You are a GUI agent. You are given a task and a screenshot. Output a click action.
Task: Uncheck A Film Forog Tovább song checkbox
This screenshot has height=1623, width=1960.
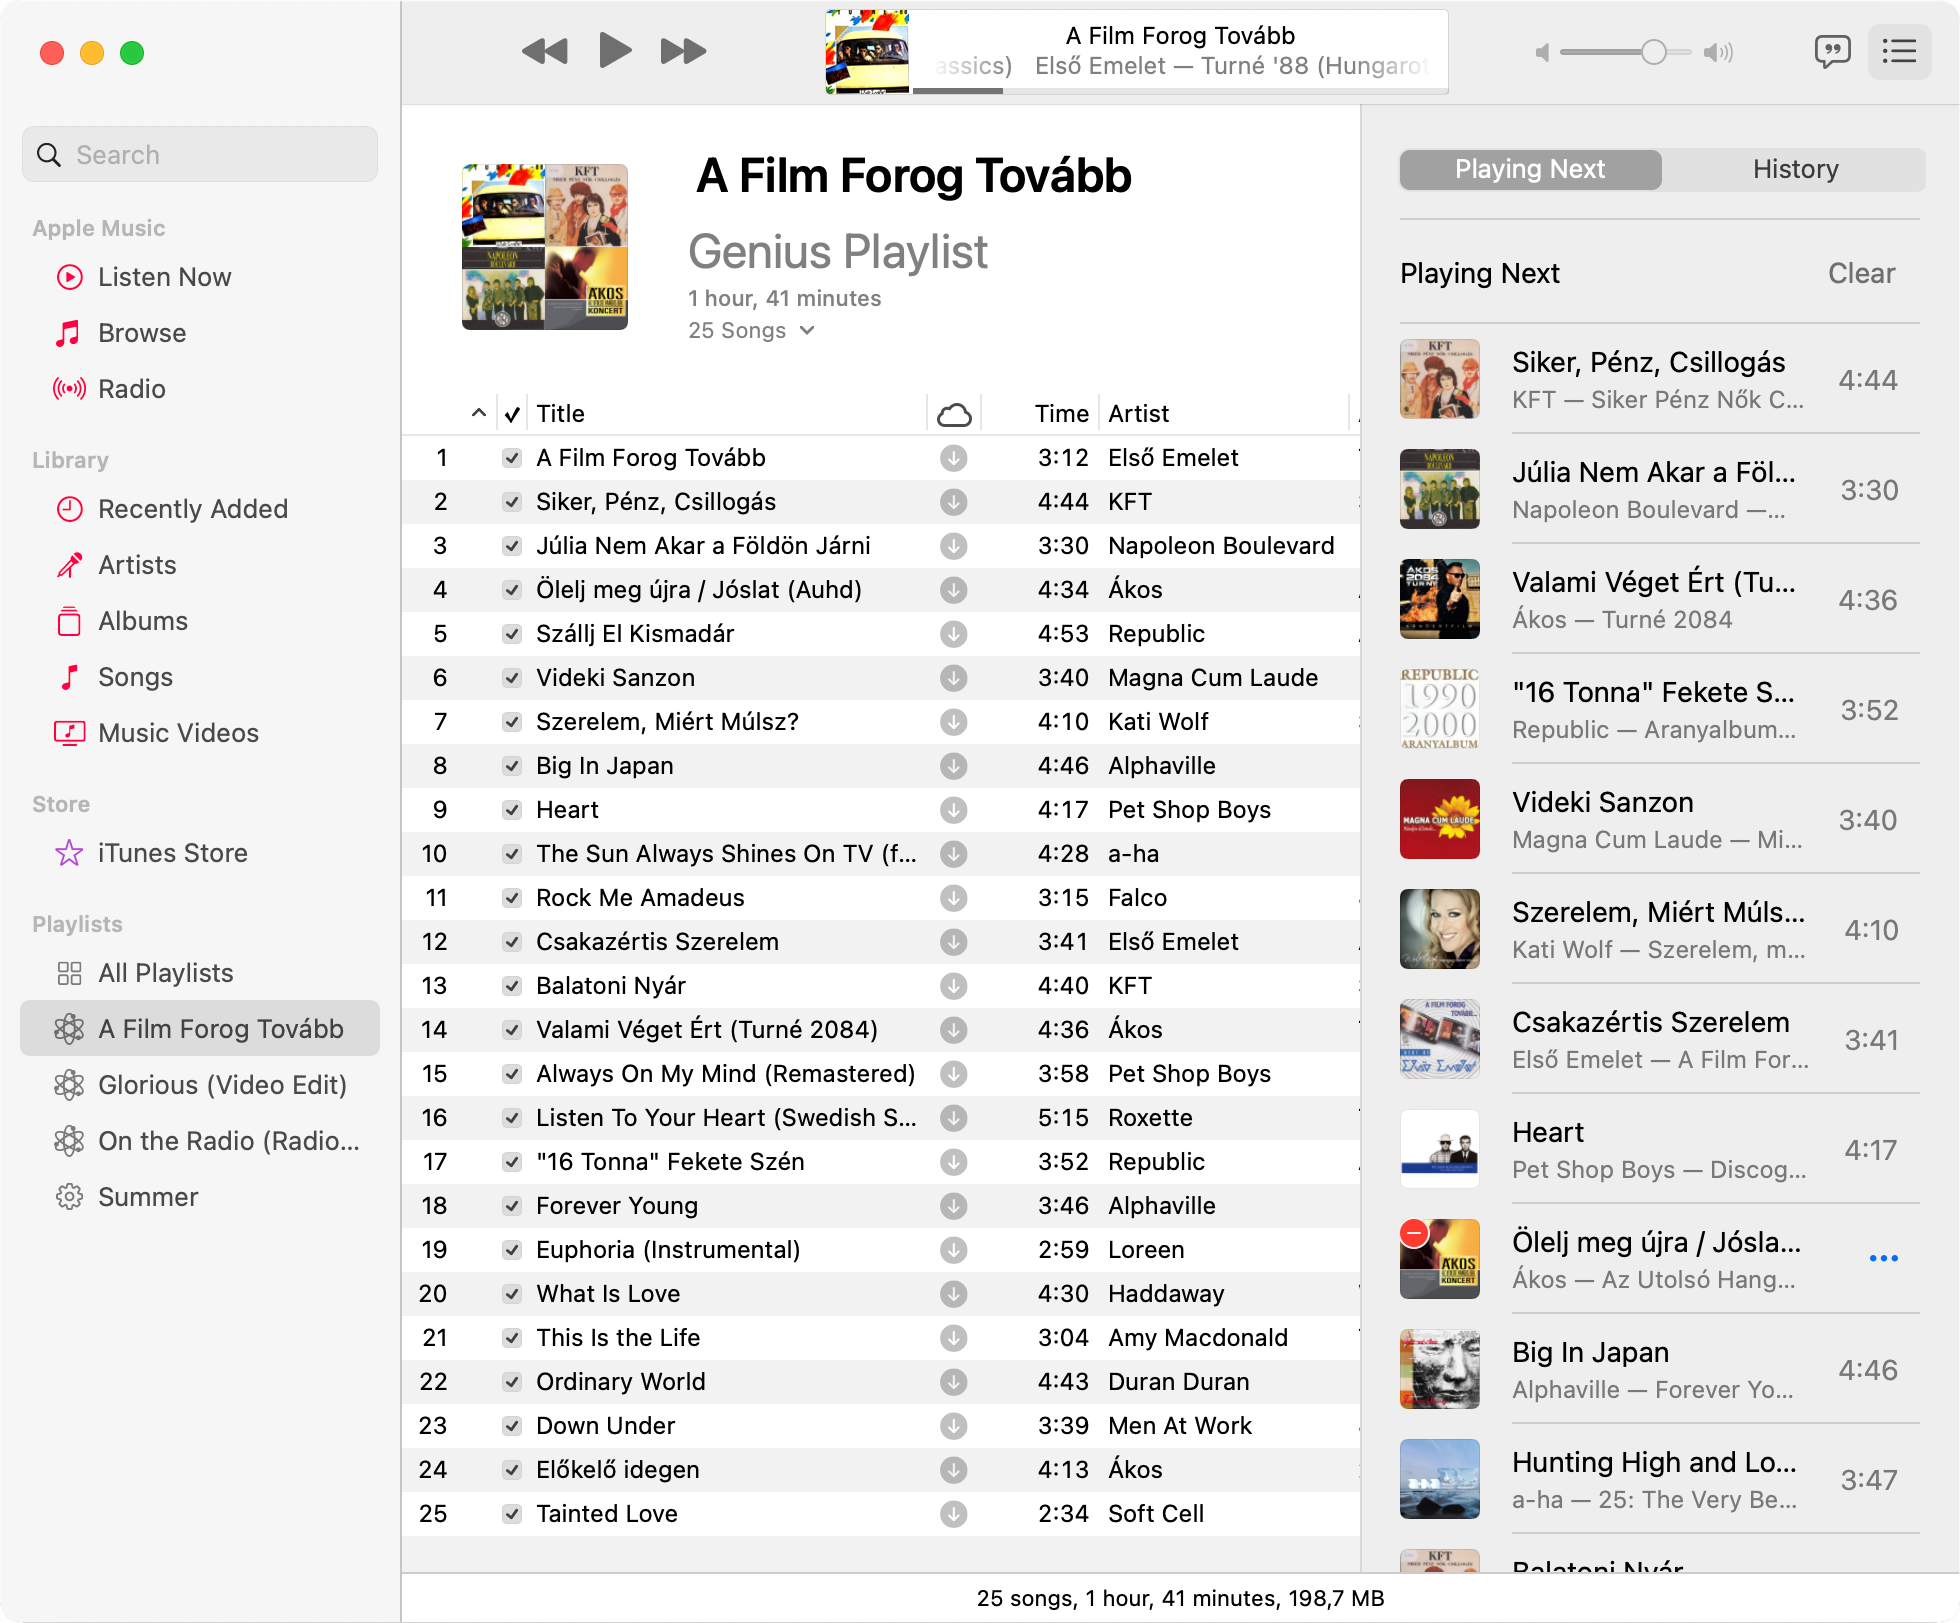(512, 458)
